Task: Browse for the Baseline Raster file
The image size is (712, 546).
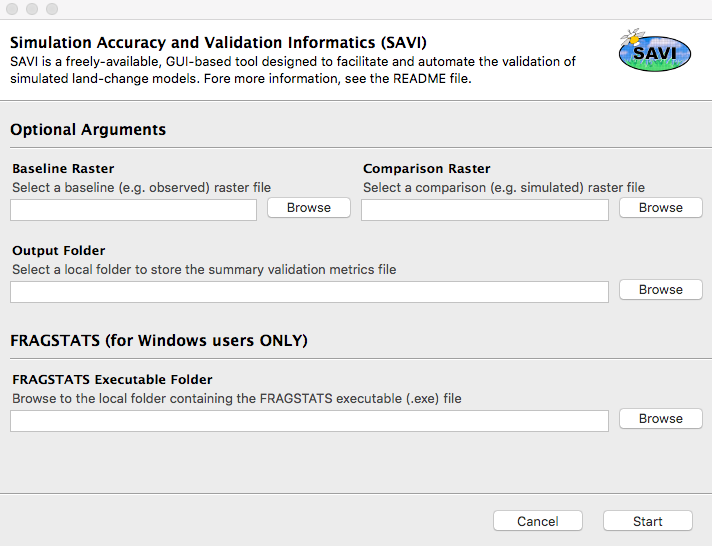Action: 309,208
